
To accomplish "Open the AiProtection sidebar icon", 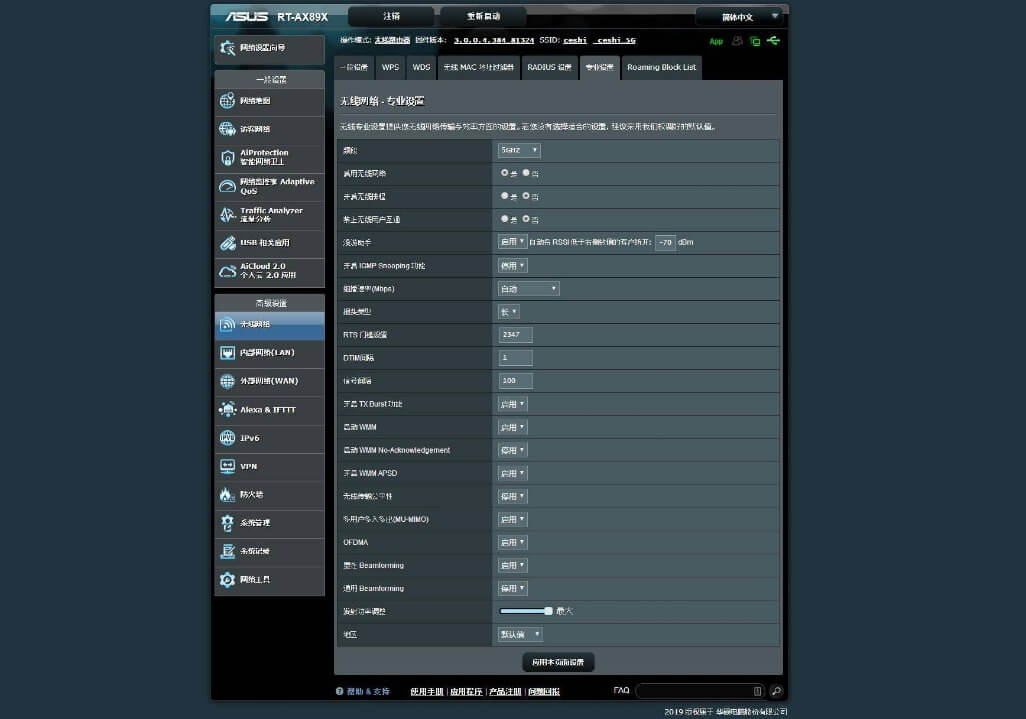I will [x=227, y=158].
